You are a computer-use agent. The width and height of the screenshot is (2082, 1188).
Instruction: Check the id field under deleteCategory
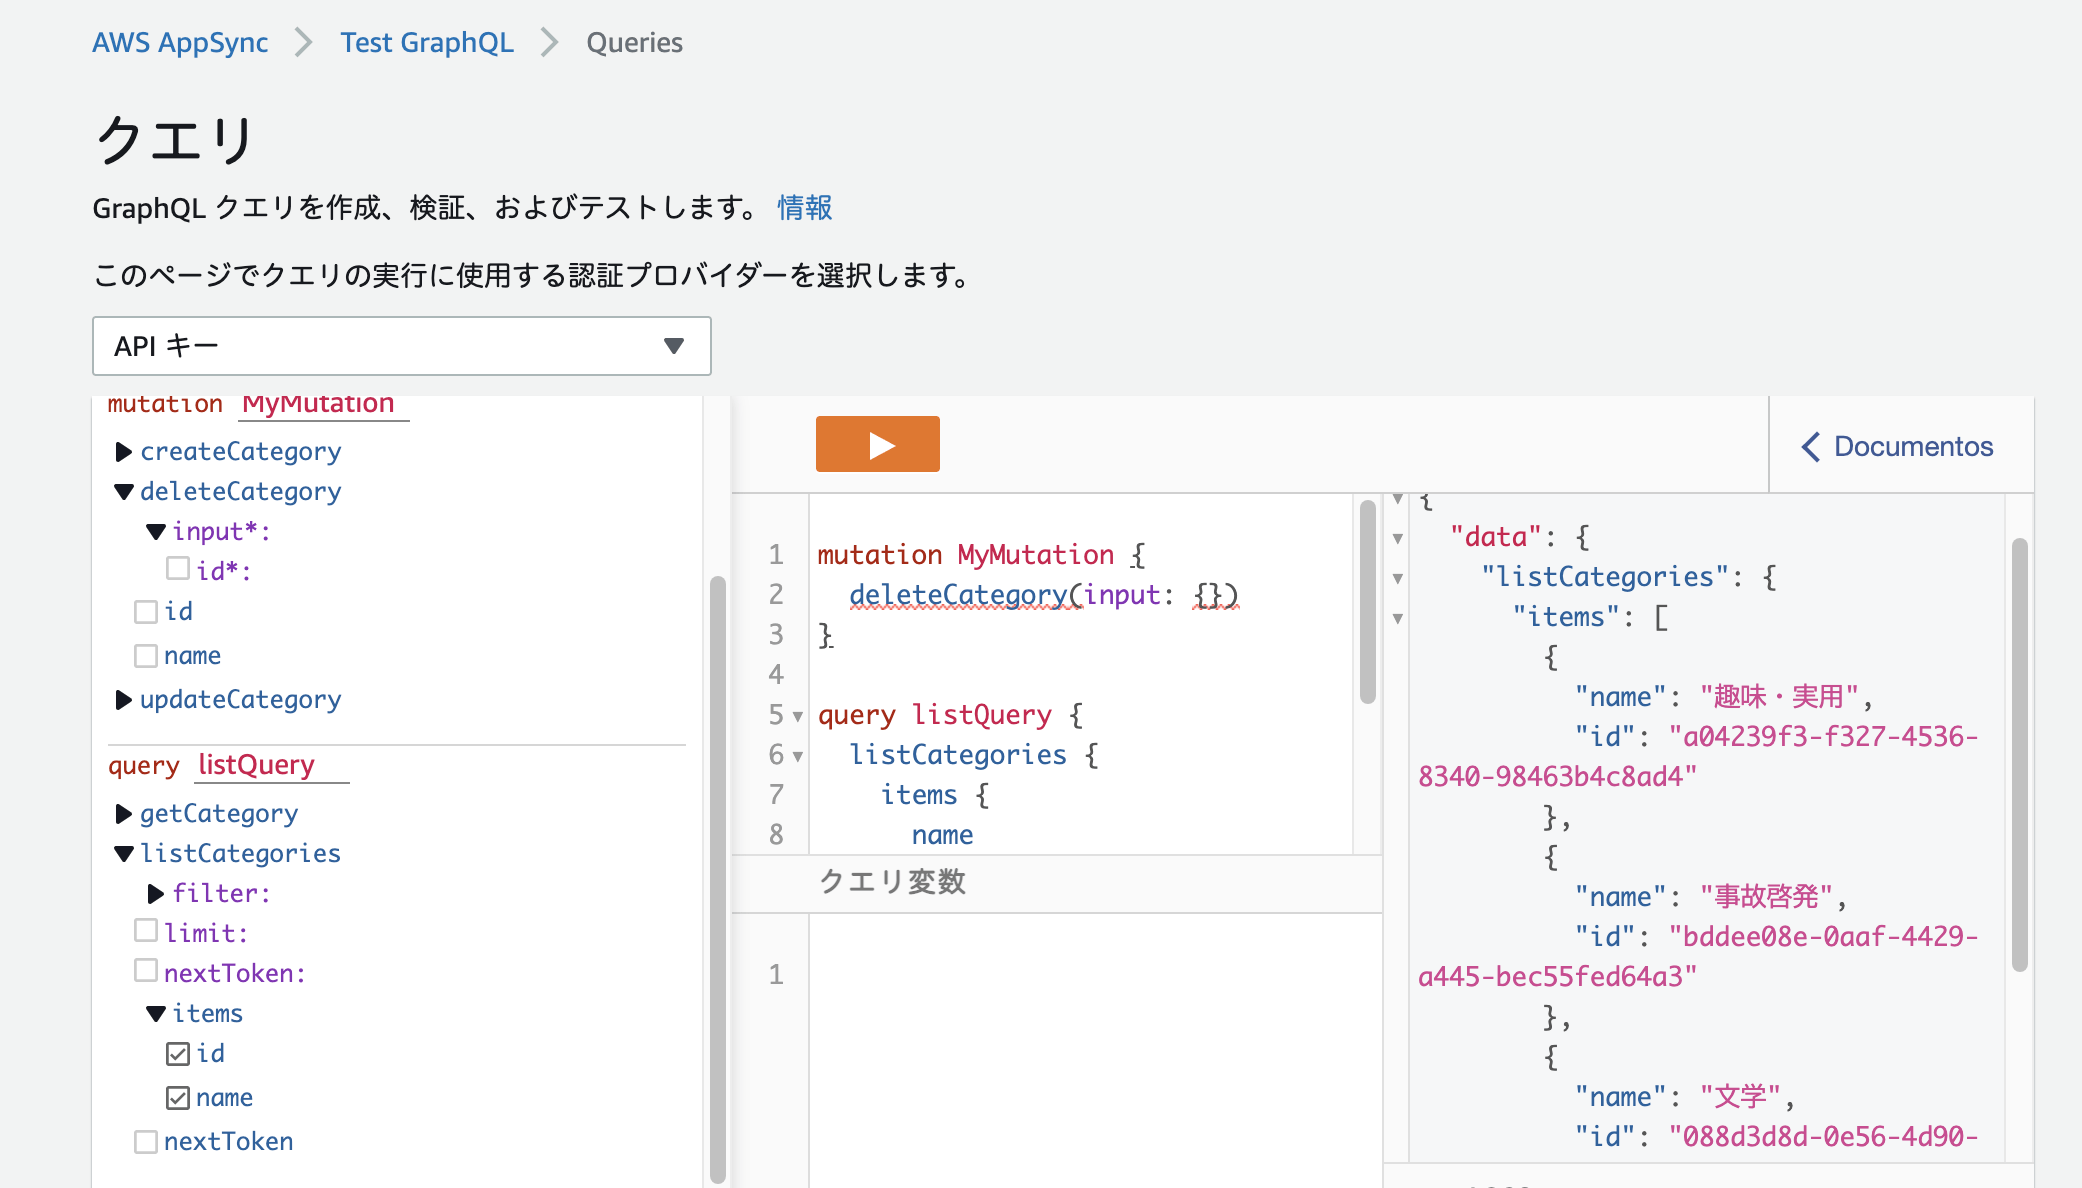click(x=146, y=611)
